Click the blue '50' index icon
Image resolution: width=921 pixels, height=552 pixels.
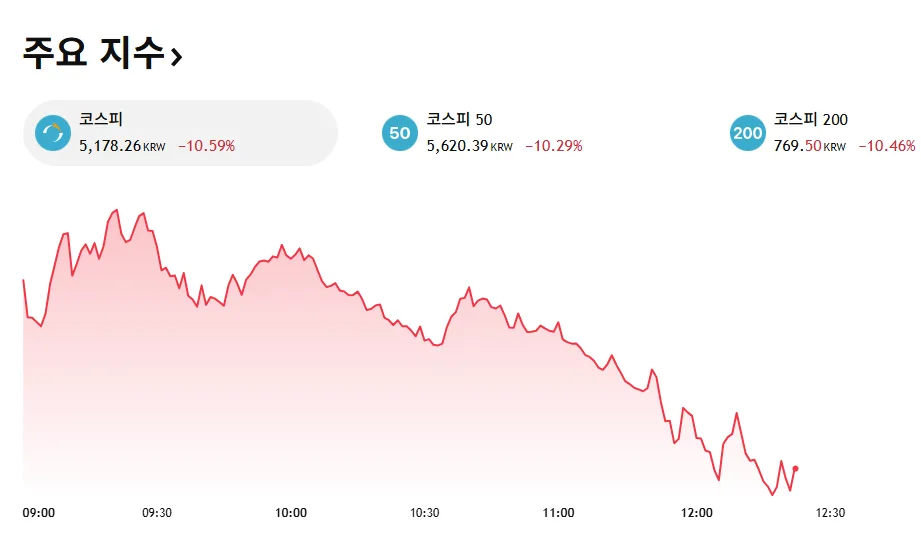click(400, 132)
